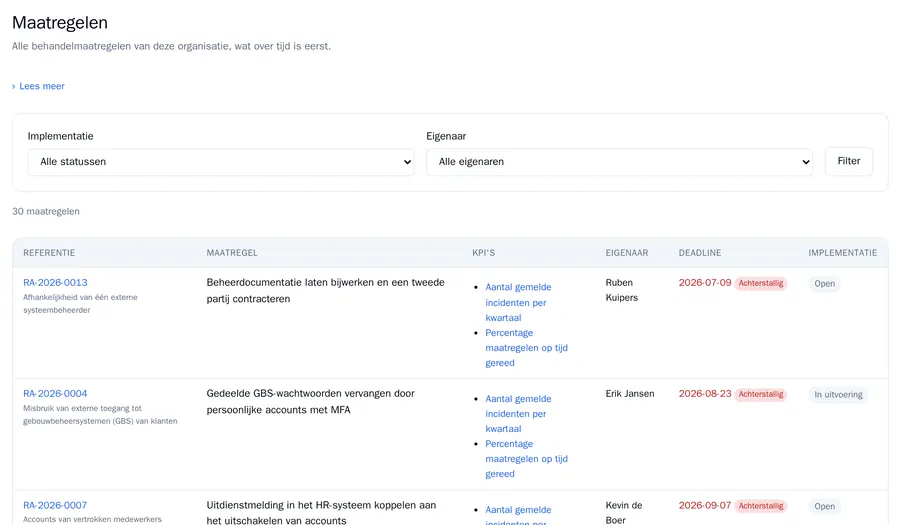Image resolution: width=900 pixels, height=525 pixels.
Task: Click the Achterstallig badge for 2026-08-23
Action: click(x=761, y=395)
